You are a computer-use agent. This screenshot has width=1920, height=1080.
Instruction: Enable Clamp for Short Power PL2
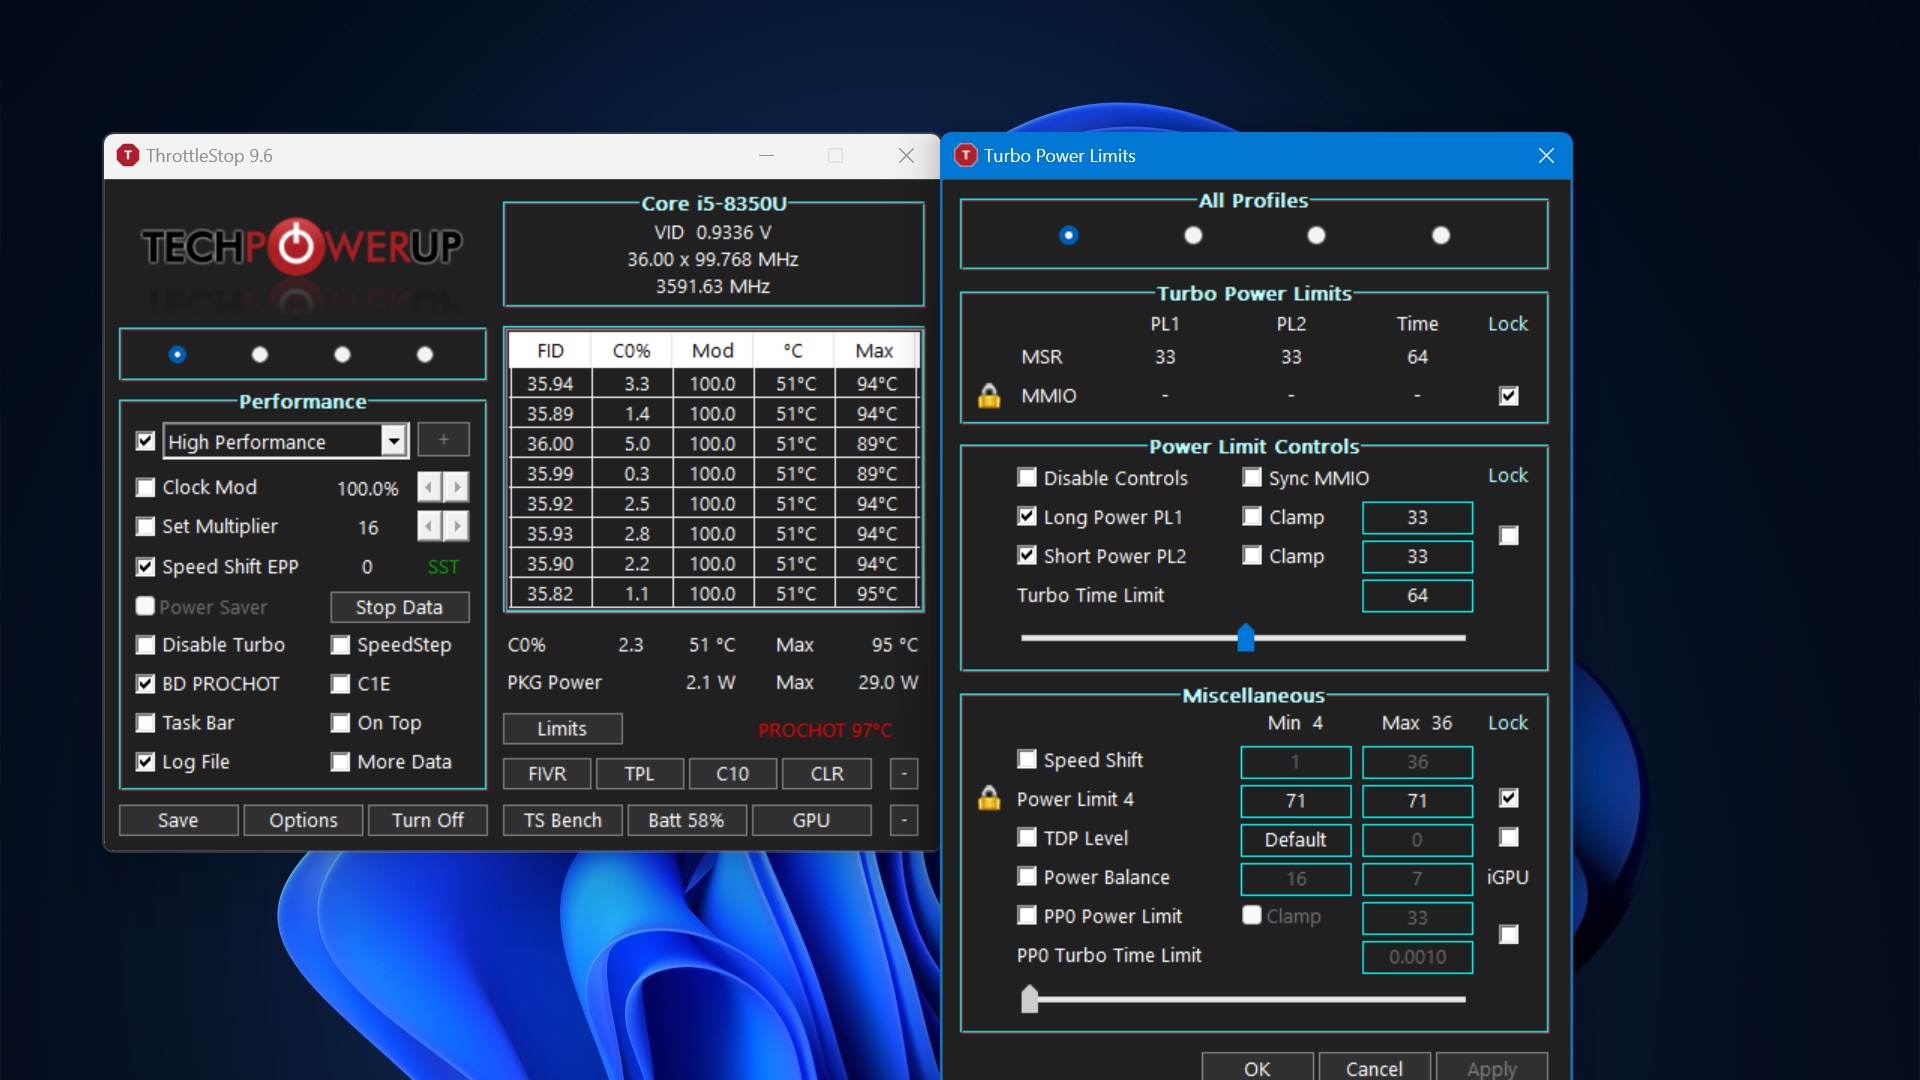(1252, 555)
